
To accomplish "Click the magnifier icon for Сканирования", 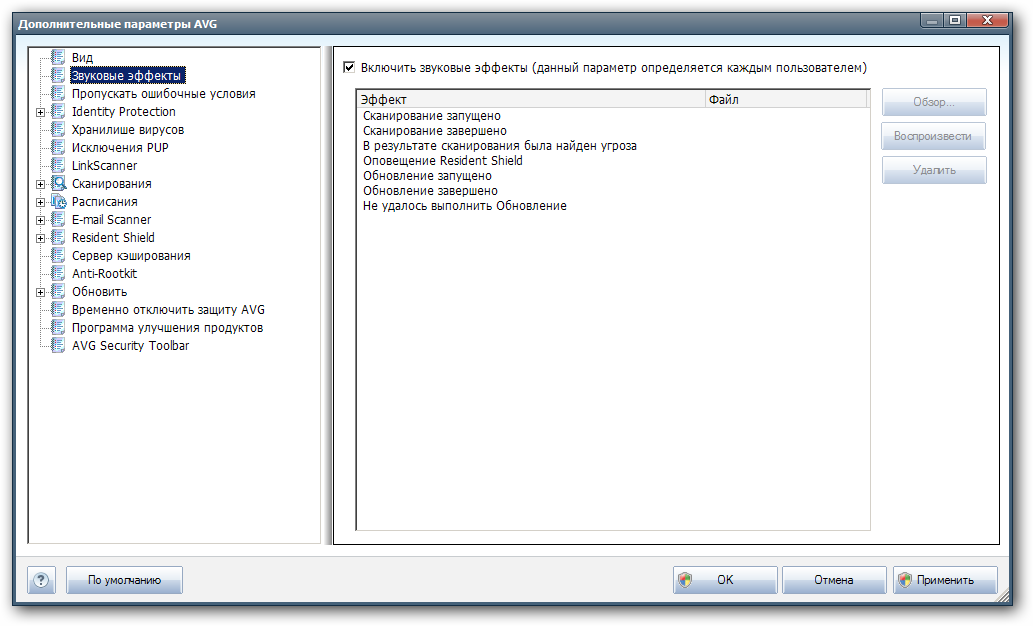I will pyautogui.click(x=59, y=183).
